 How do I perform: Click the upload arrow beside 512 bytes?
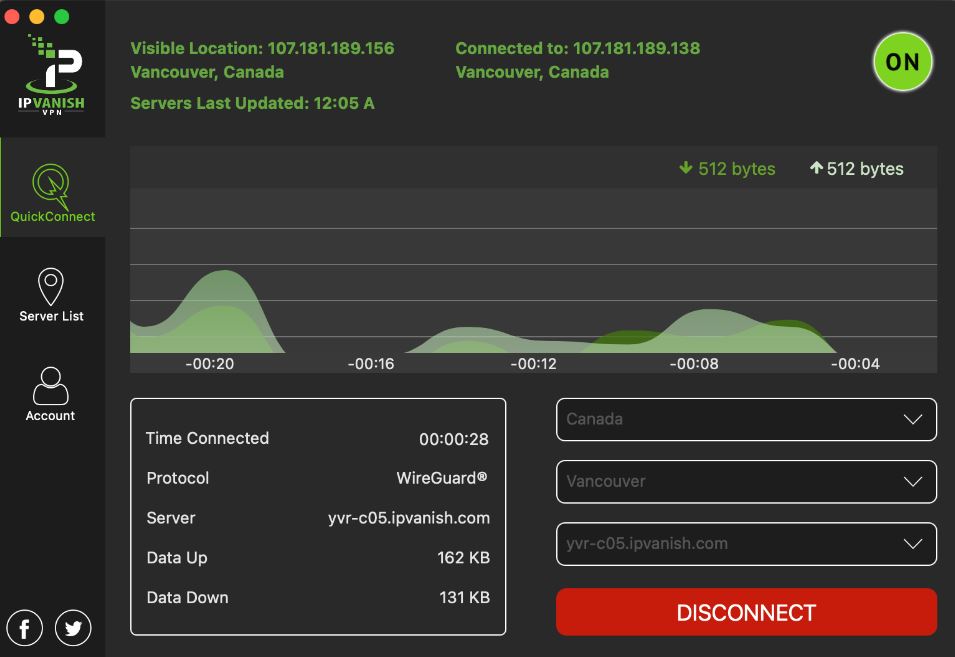pos(816,168)
